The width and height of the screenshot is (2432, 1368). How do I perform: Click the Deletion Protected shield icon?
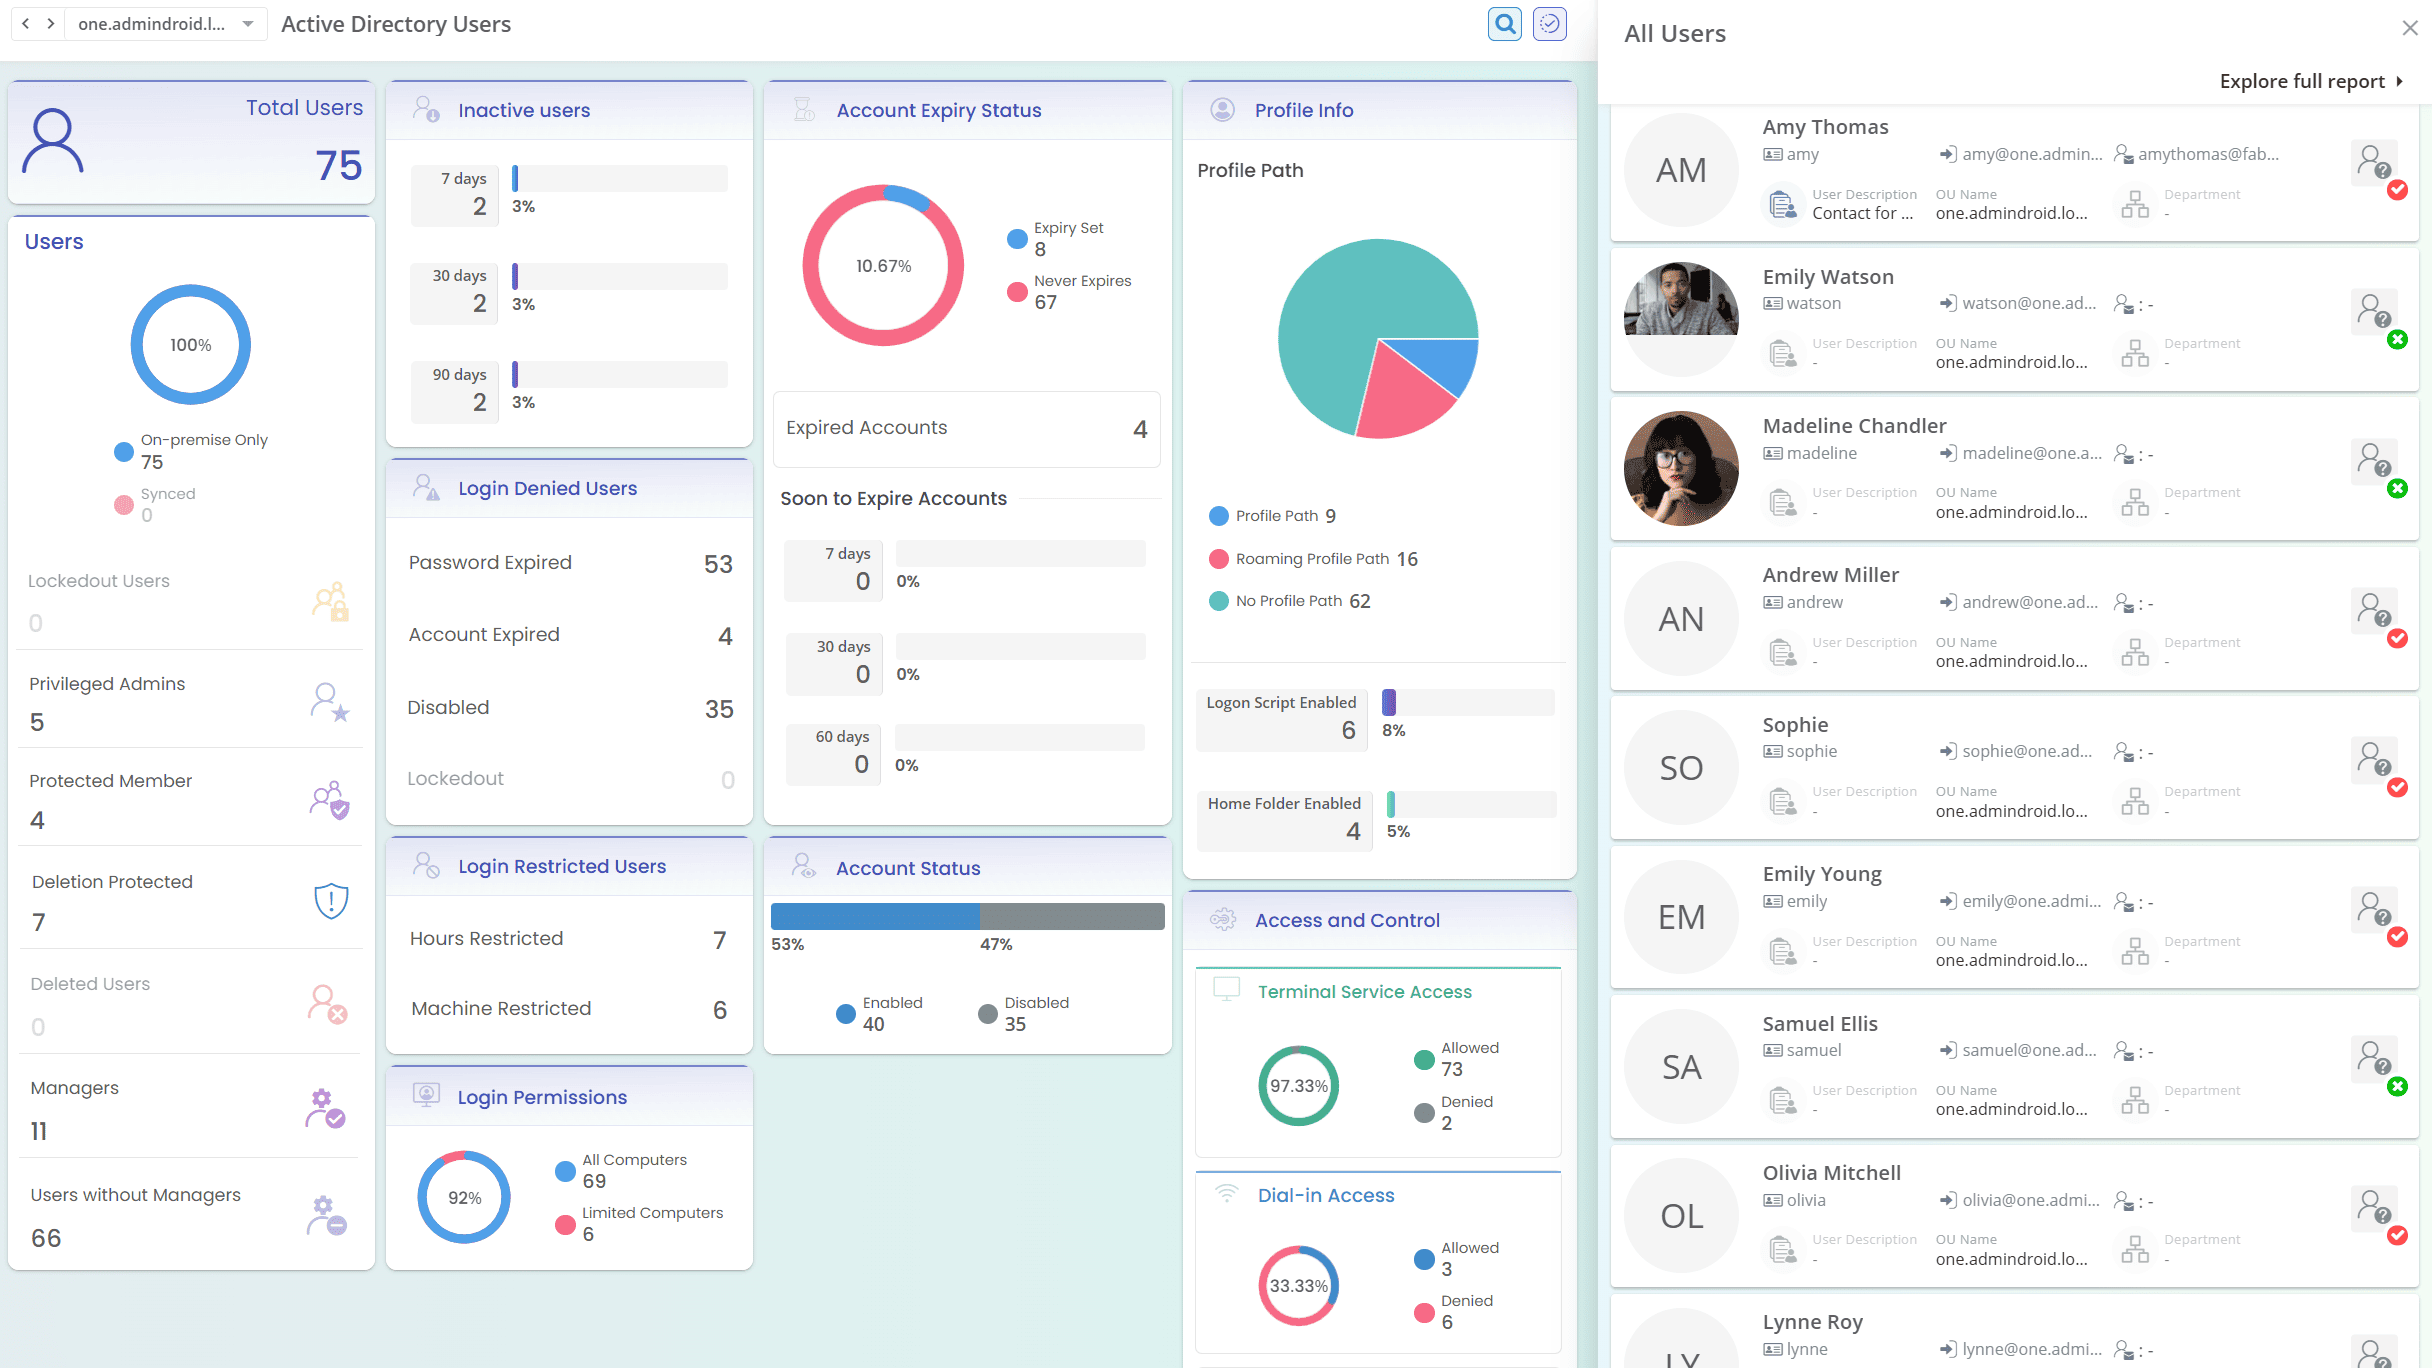click(331, 900)
